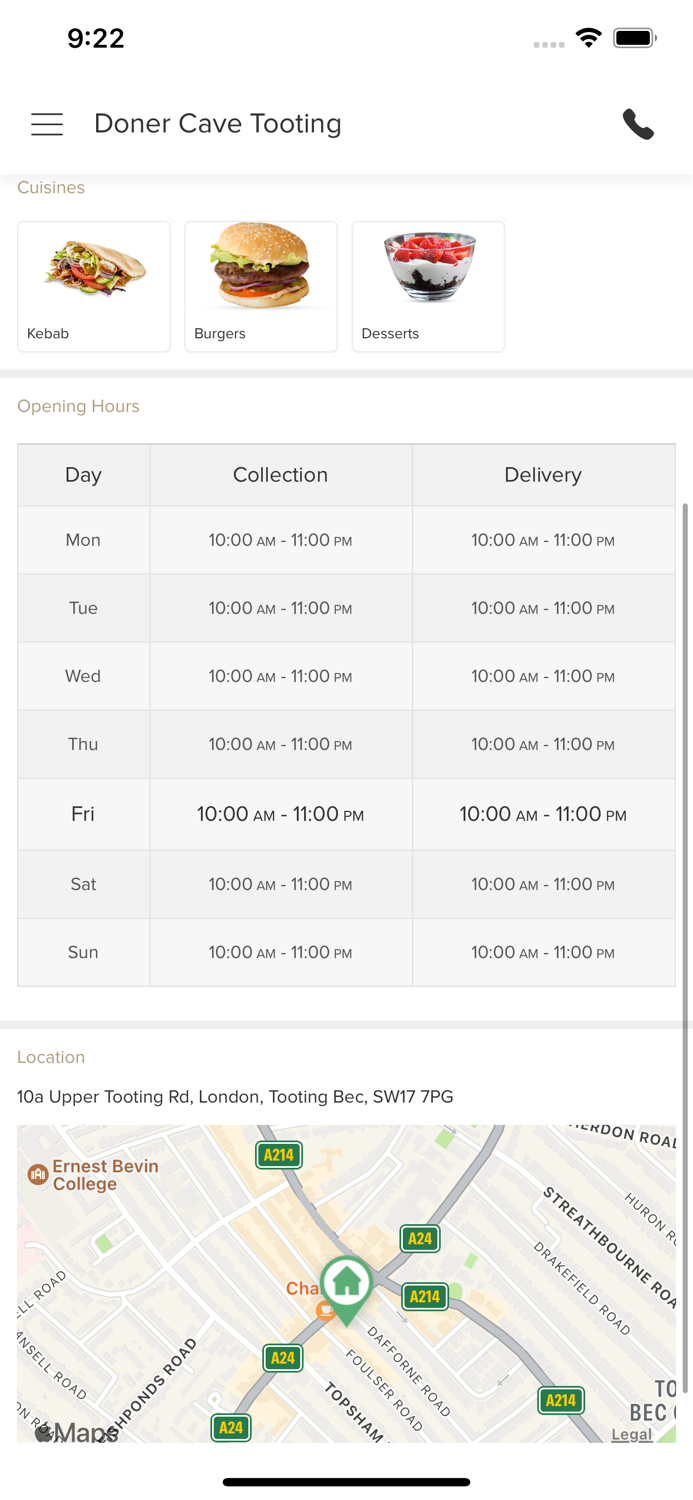Screen dimensions: 693x1500
Task: Select the Kebab cuisine card
Action: 94,286
